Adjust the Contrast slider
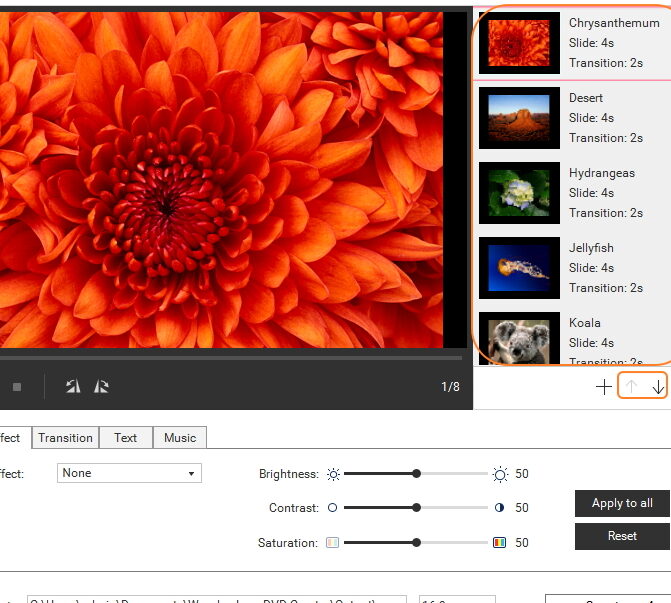Viewport: 671px width, 603px height. point(416,508)
